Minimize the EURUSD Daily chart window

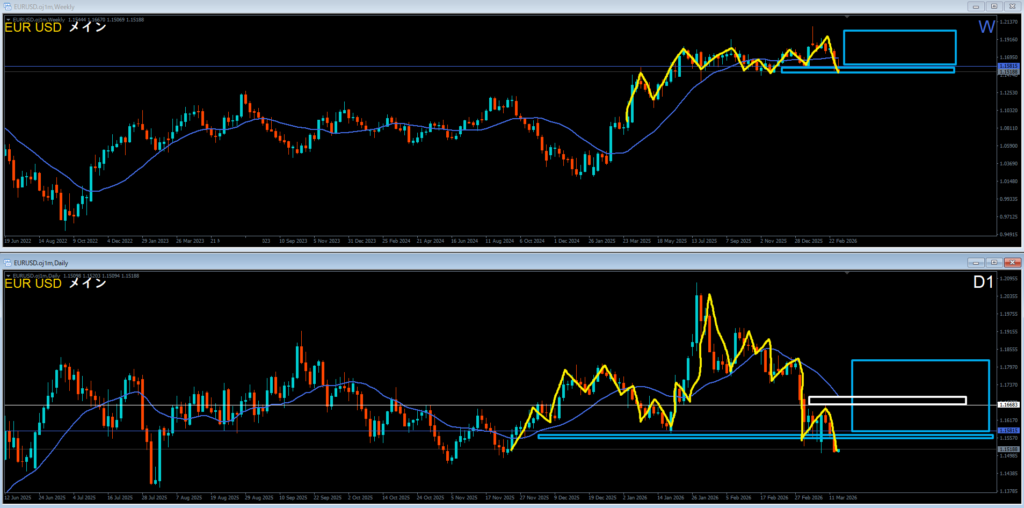pyautogui.click(x=978, y=262)
